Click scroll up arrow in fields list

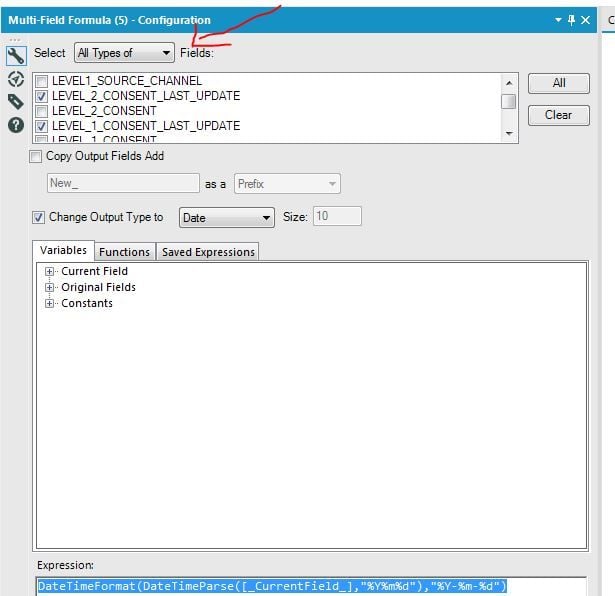pyautogui.click(x=509, y=83)
